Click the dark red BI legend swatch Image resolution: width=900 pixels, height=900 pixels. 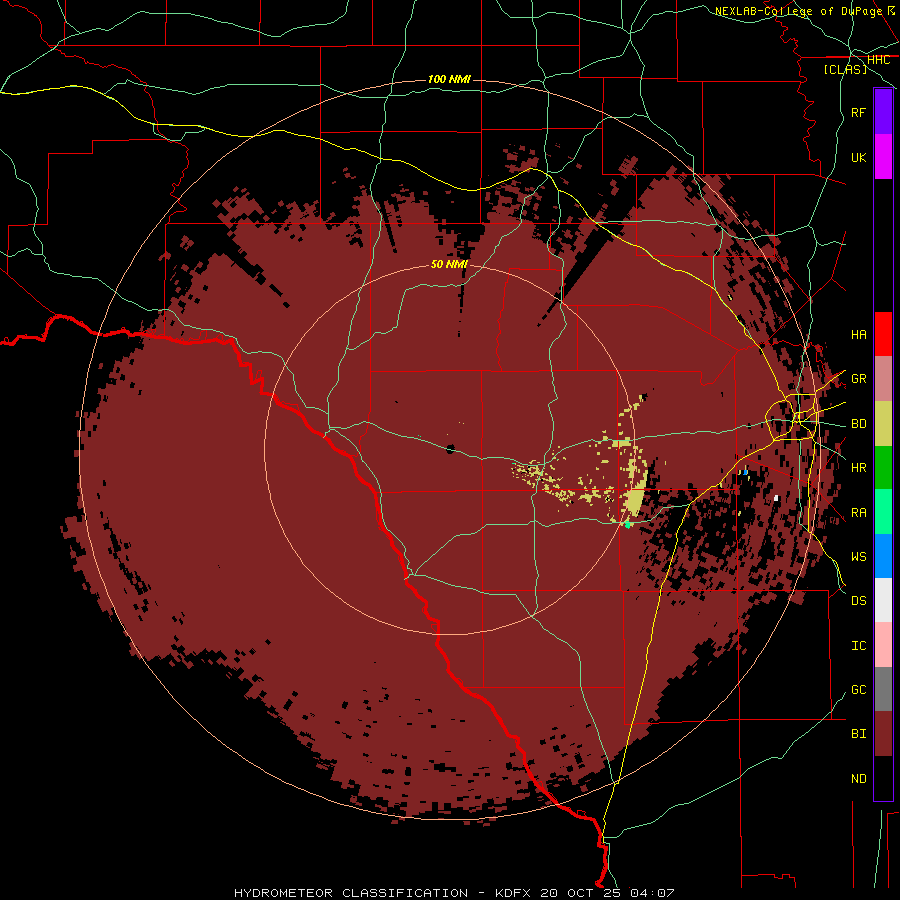(883, 734)
